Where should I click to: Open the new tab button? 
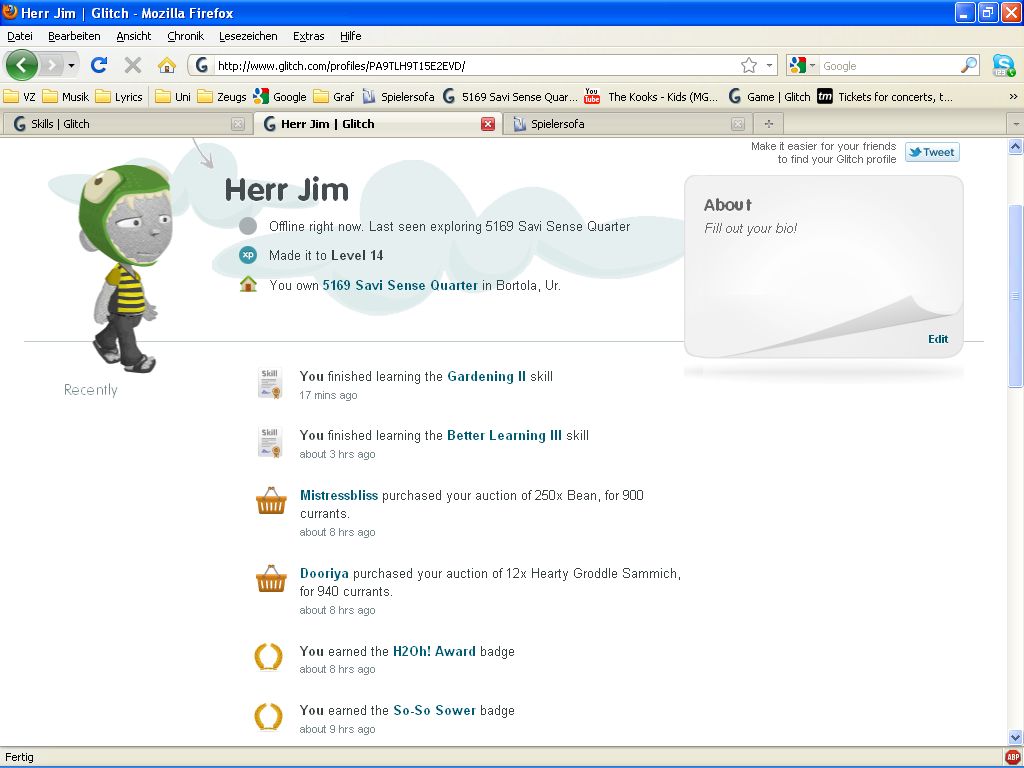click(x=768, y=124)
